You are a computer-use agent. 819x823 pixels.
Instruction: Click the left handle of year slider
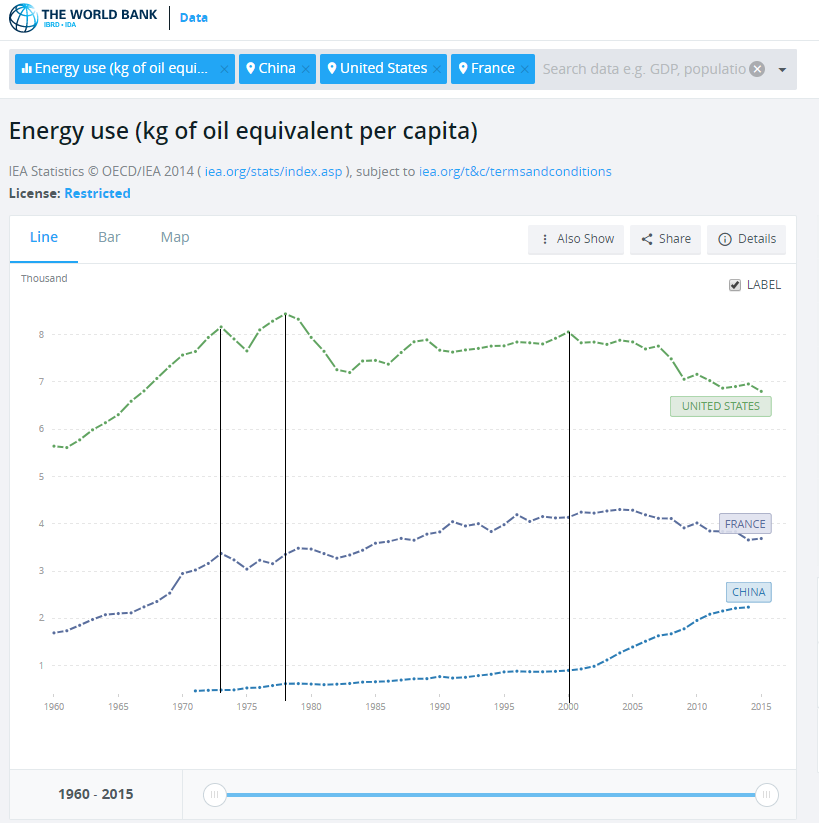[214, 795]
